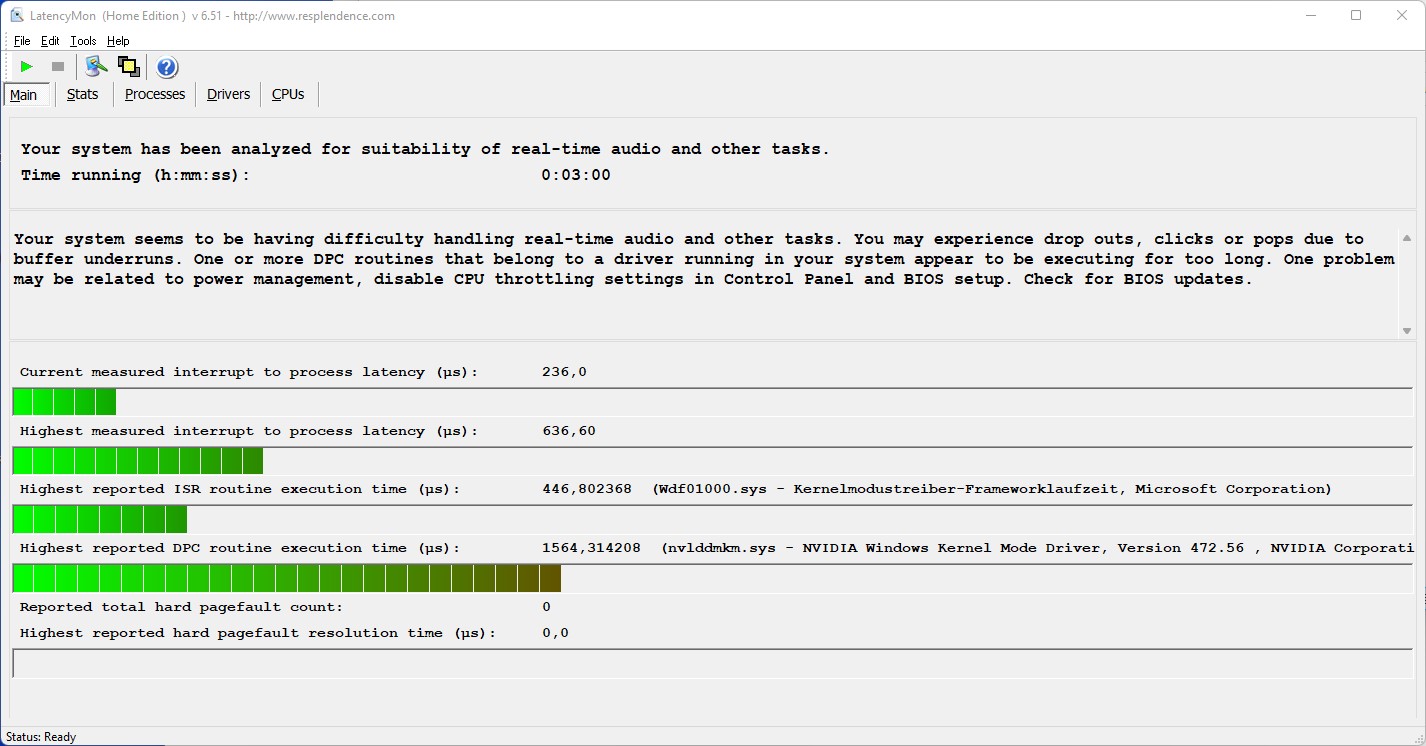Click the message box scroll down arrow
This screenshot has width=1426, height=746.
(1407, 331)
